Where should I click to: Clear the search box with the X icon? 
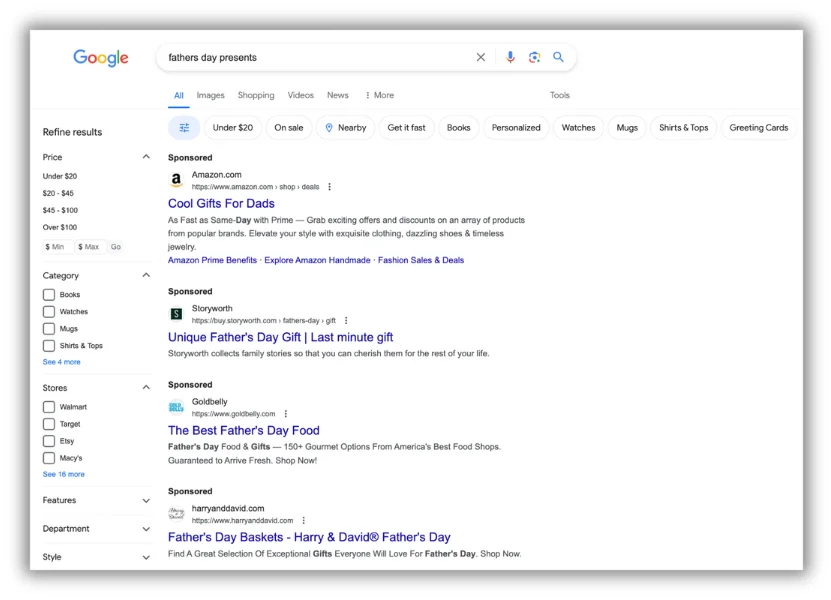click(x=481, y=57)
